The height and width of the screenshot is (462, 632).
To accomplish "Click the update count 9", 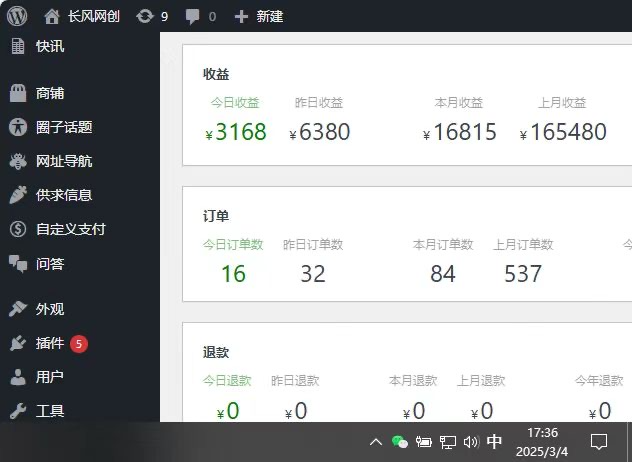I will (164, 17).
